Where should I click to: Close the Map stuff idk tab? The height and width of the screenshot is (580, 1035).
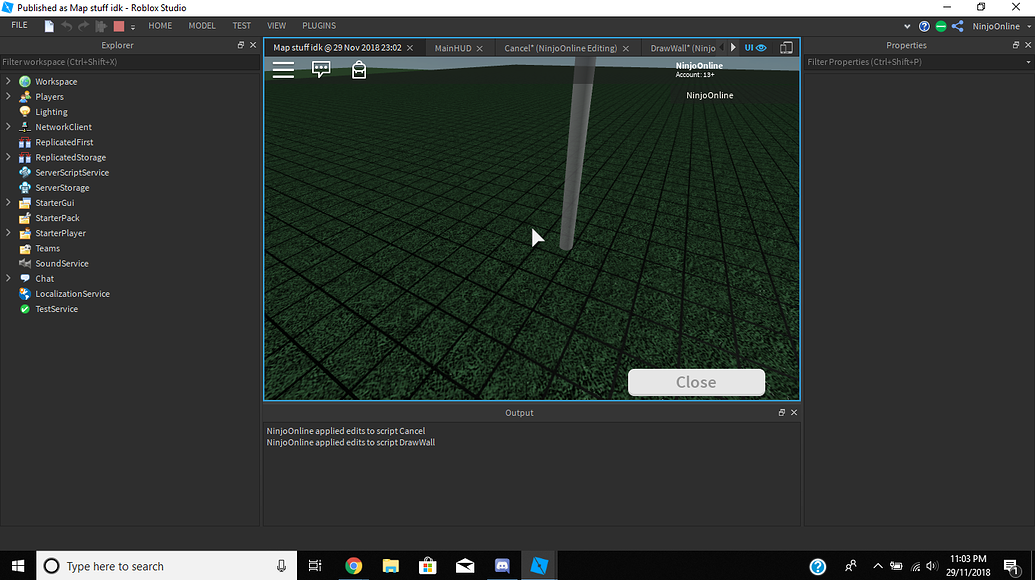click(x=410, y=48)
